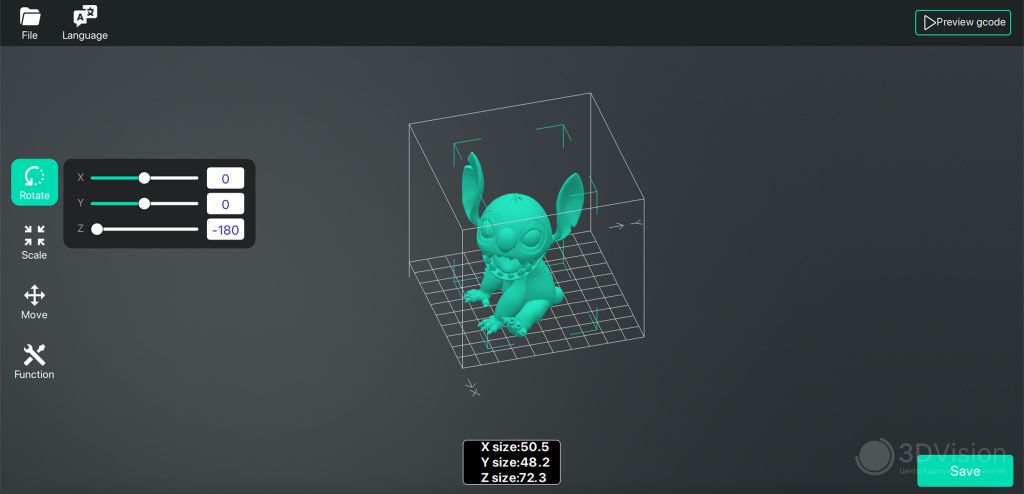Click the Z rotation slider handle

pos(97,229)
